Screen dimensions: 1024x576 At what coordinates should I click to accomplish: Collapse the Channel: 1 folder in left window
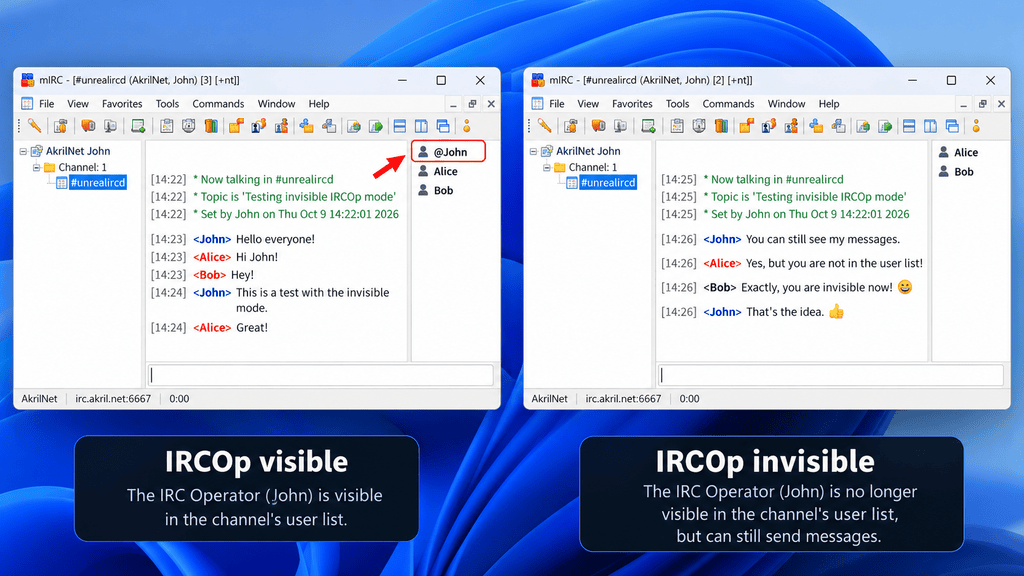37,167
